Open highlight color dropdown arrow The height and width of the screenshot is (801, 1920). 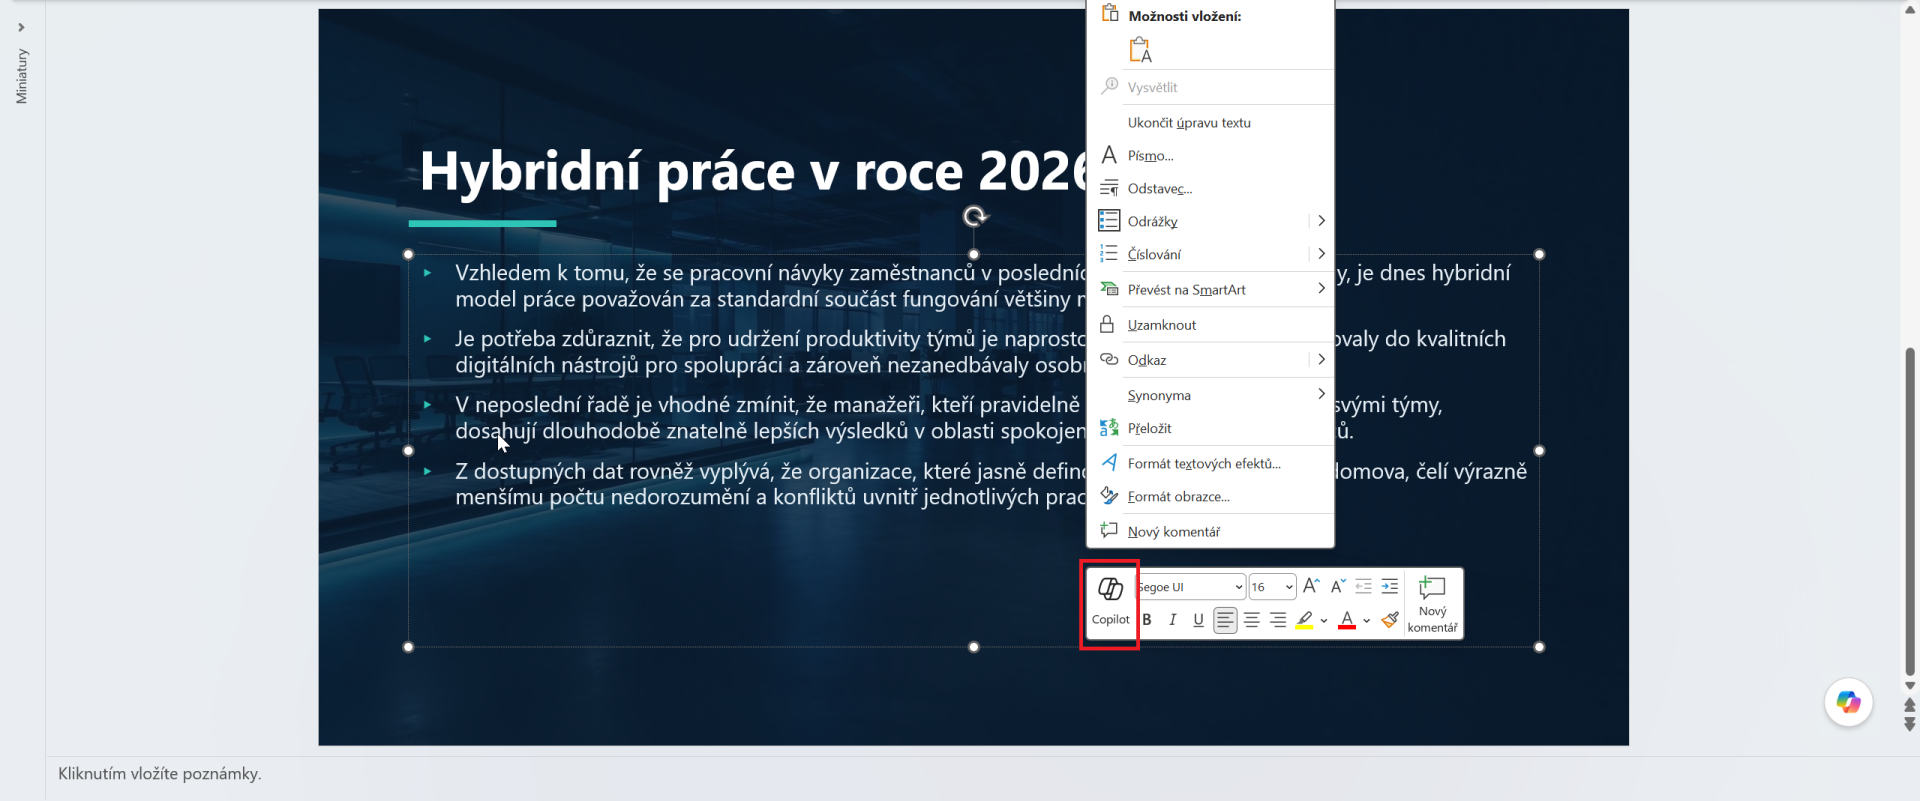tap(1324, 621)
